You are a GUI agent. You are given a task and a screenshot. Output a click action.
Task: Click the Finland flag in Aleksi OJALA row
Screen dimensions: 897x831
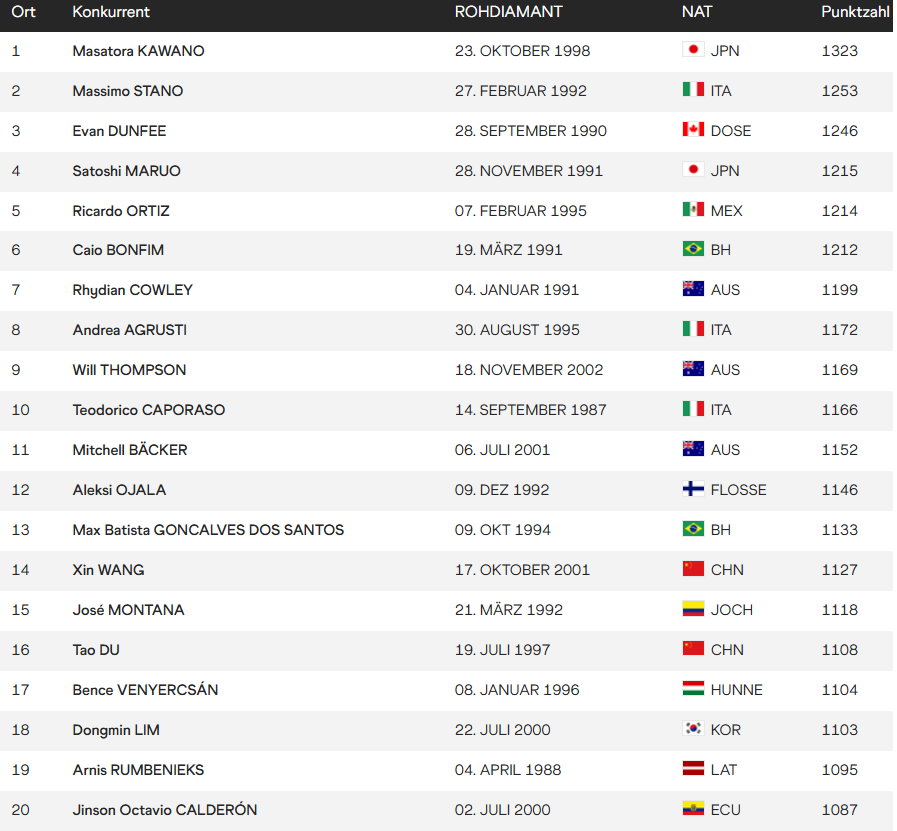click(x=693, y=489)
